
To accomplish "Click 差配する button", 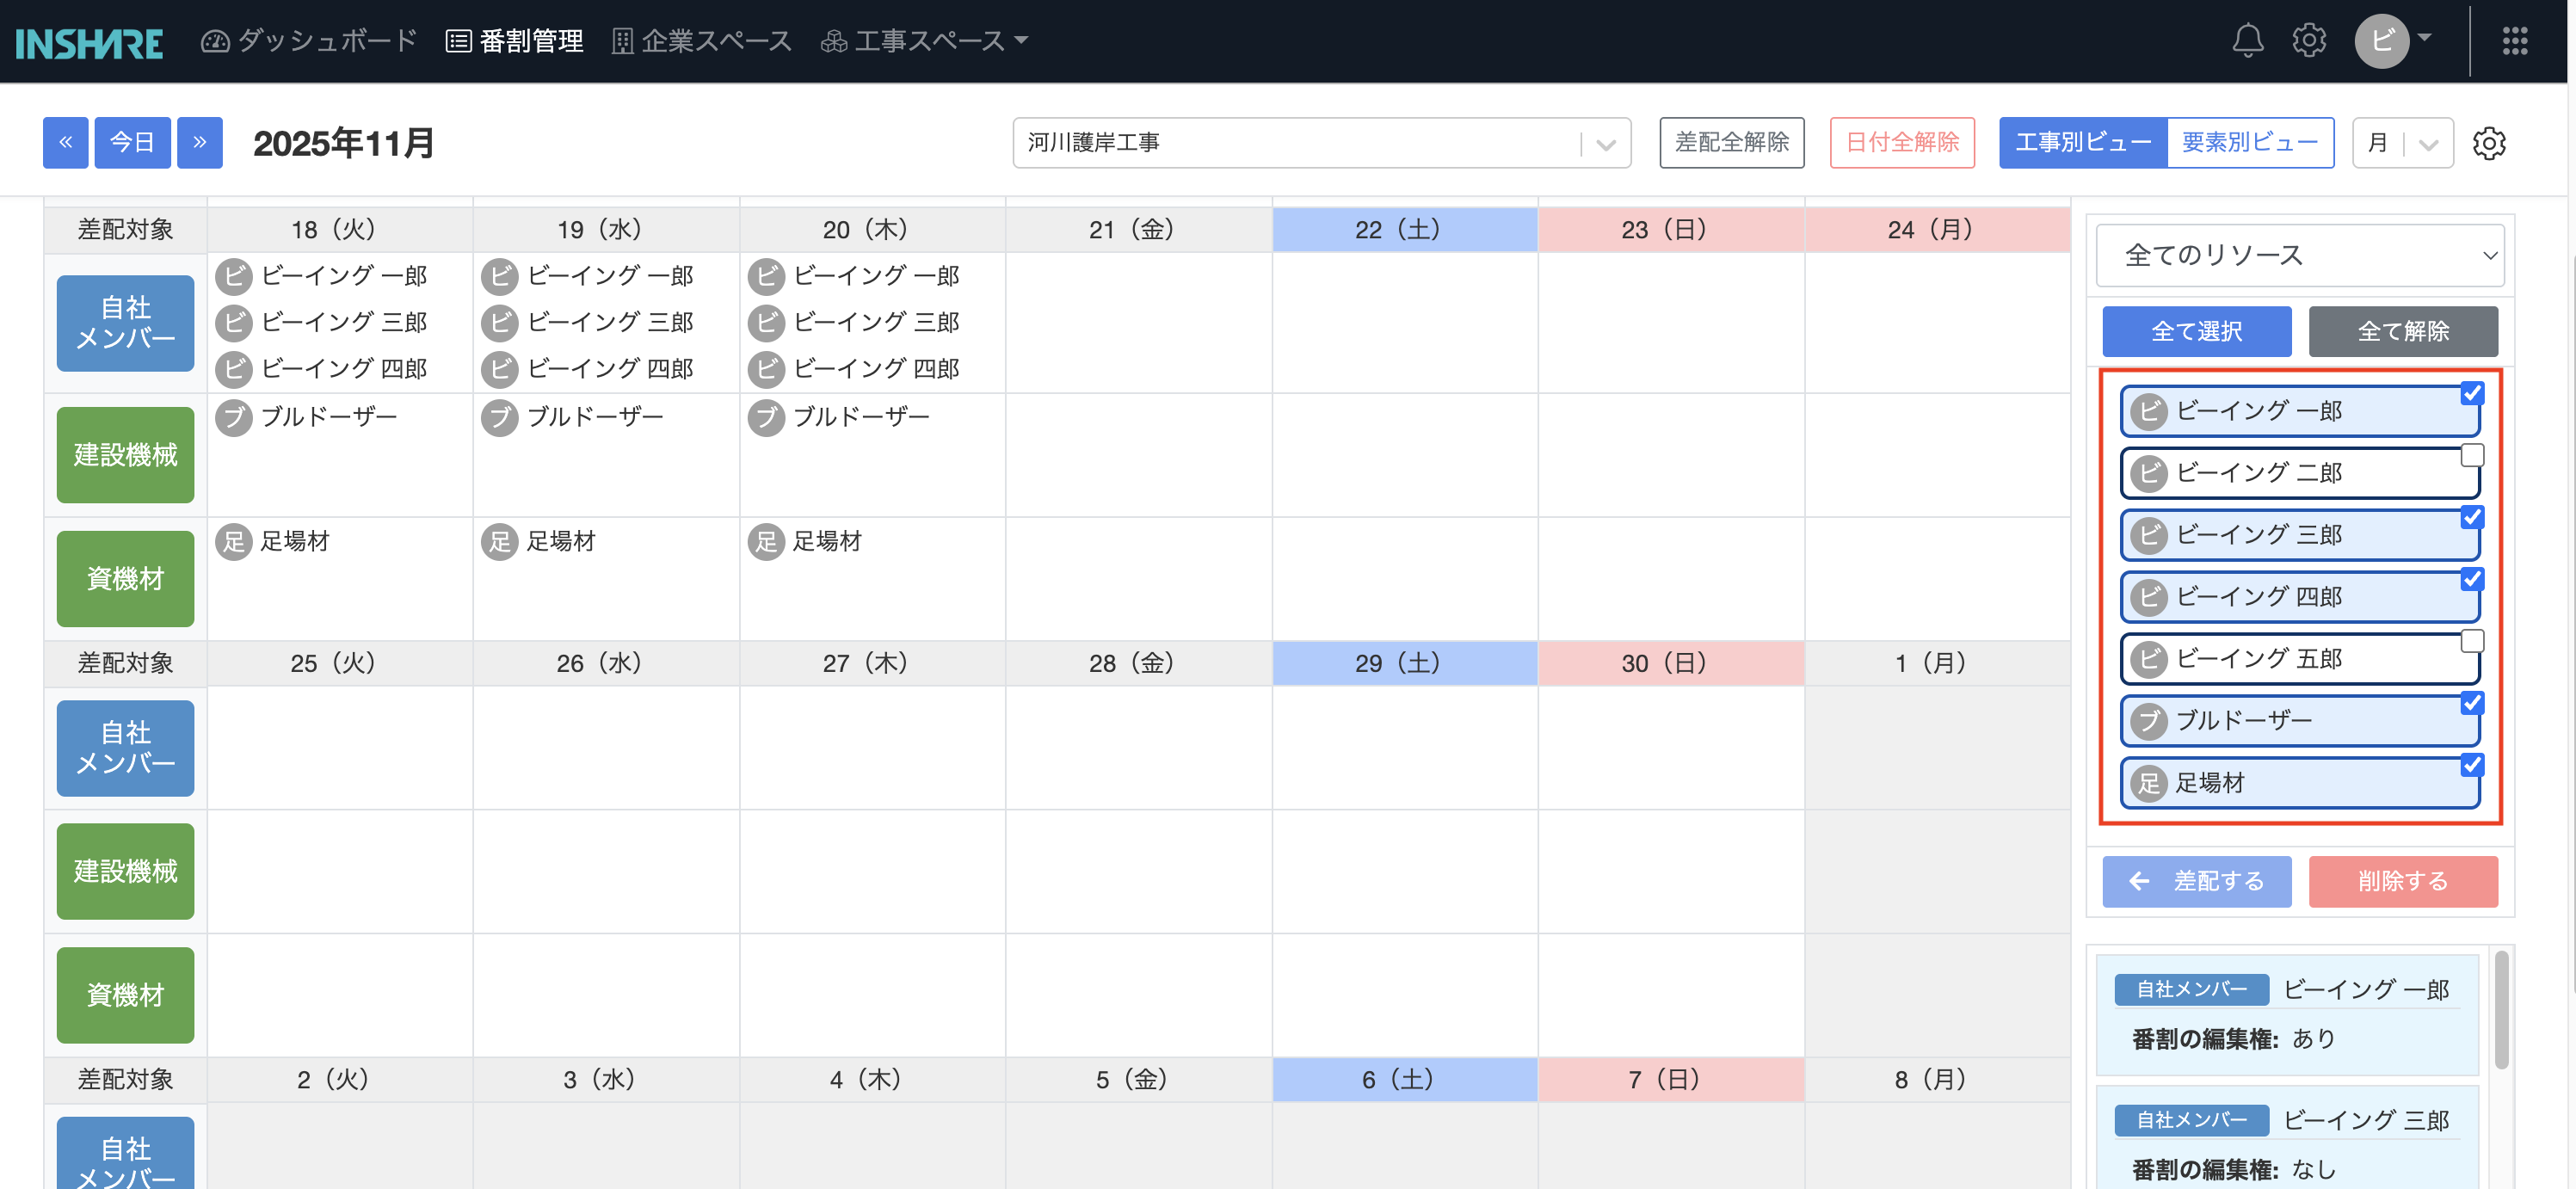I will point(2197,882).
